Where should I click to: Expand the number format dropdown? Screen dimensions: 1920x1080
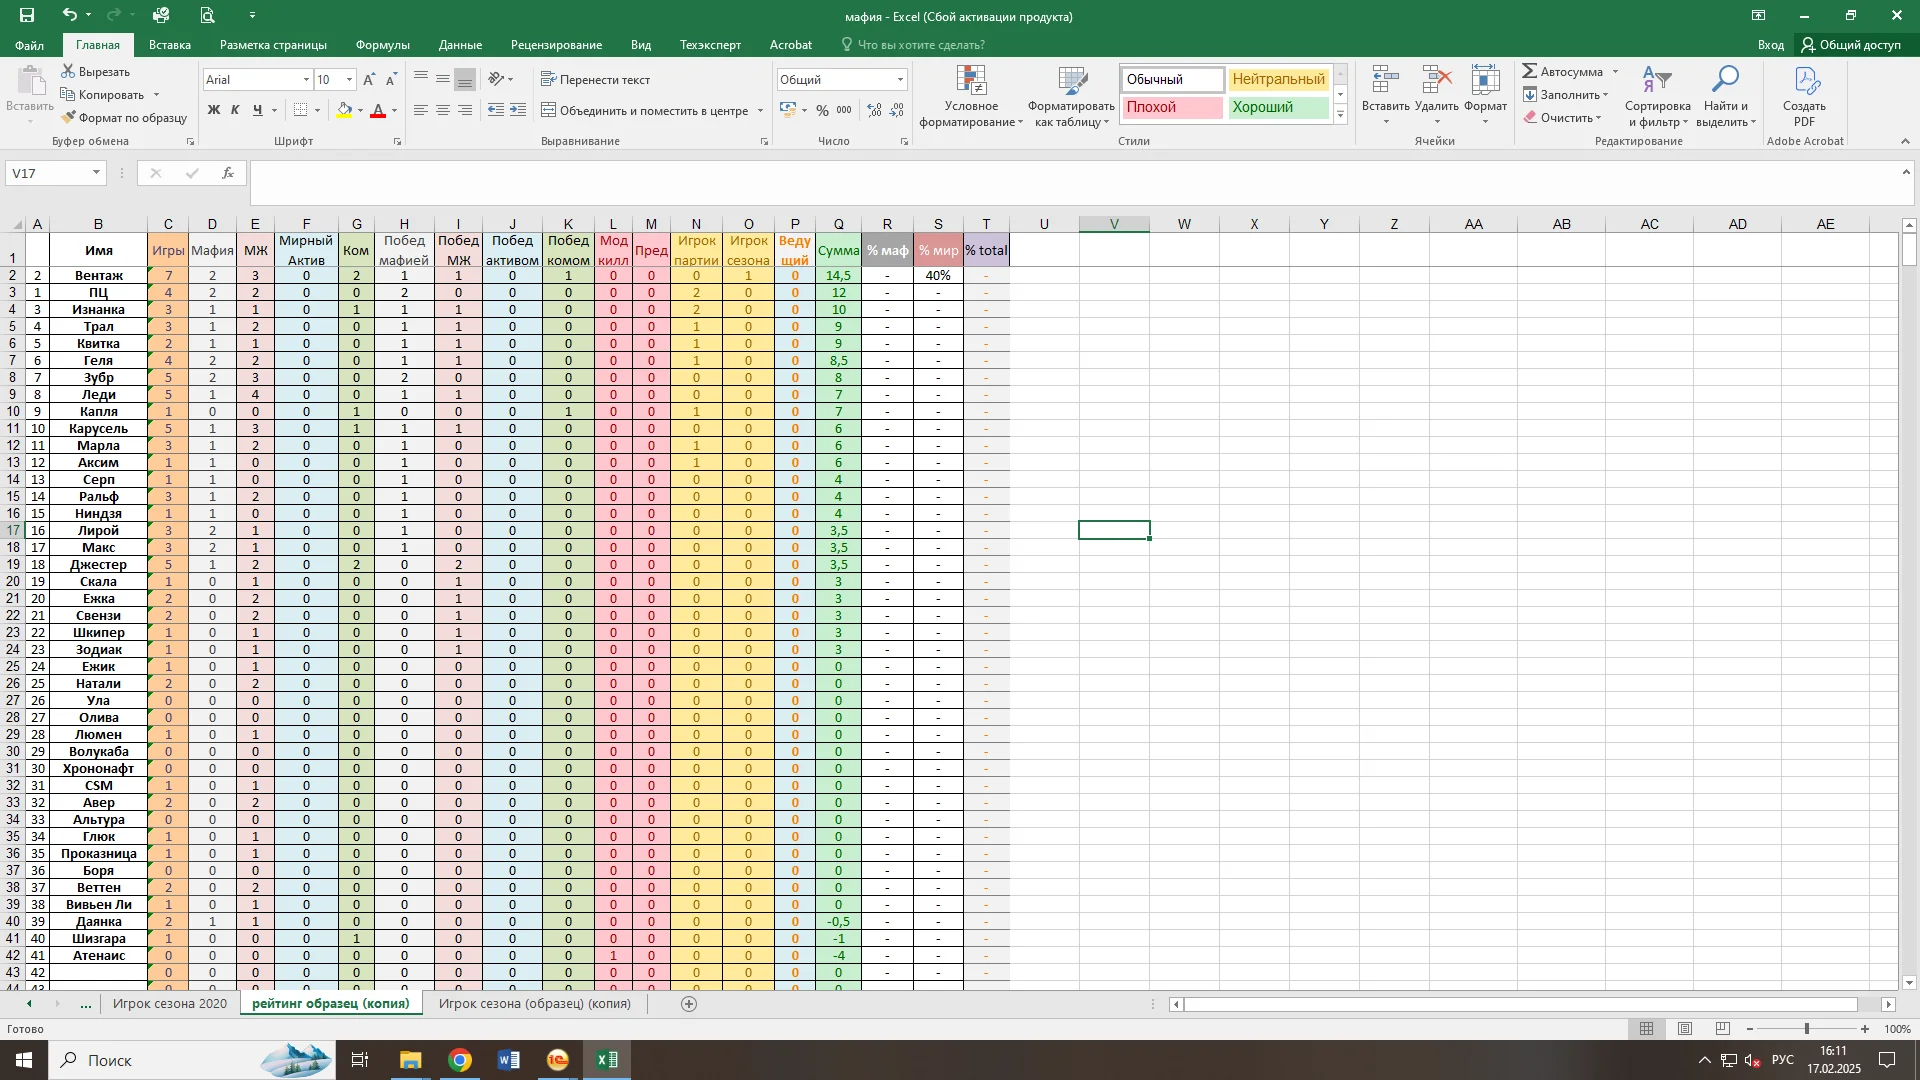click(900, 80)
